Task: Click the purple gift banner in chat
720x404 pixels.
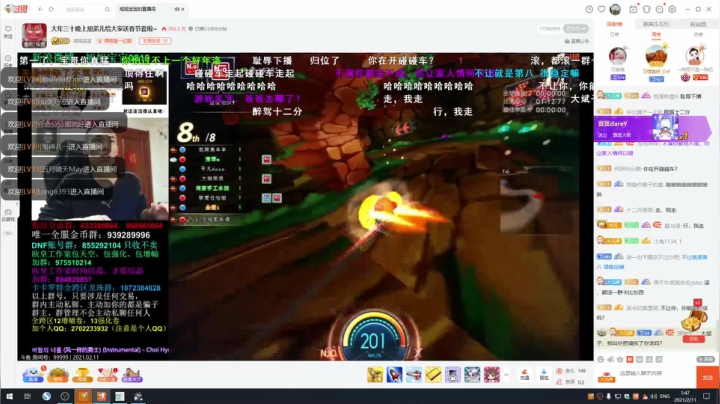Action: coord(652,128)
